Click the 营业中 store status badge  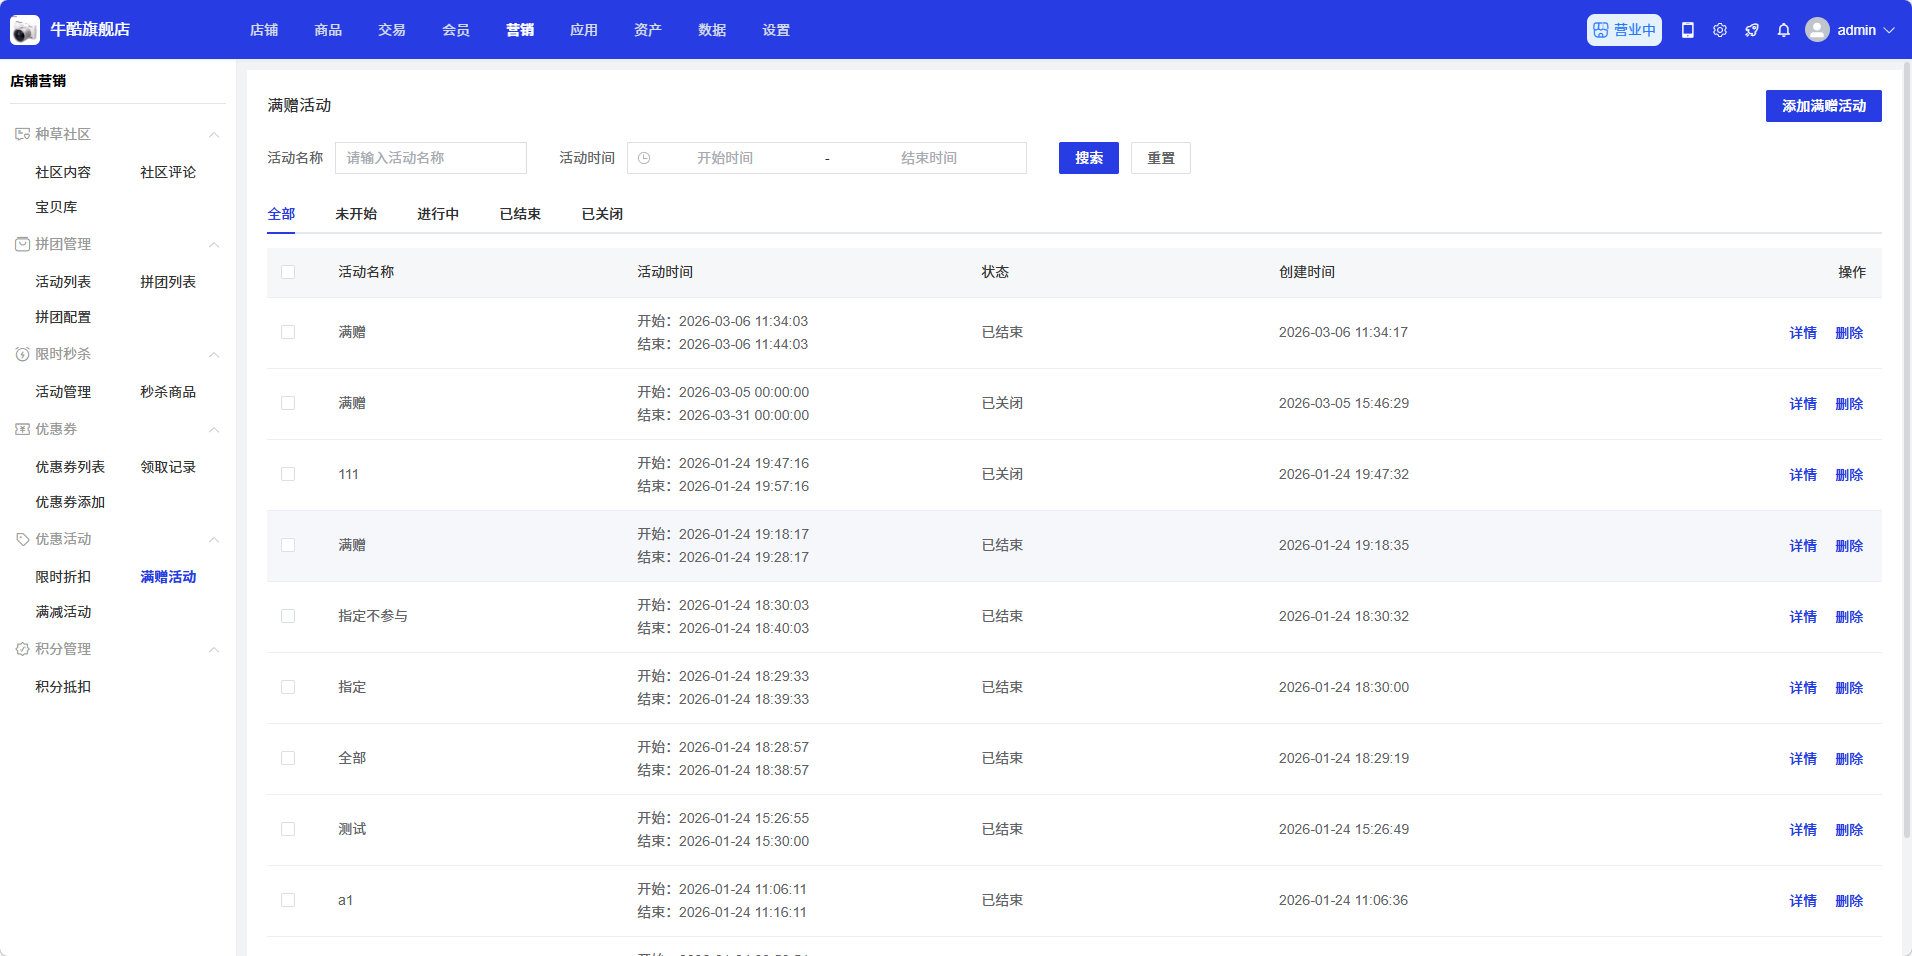[x=1624, y=30]
